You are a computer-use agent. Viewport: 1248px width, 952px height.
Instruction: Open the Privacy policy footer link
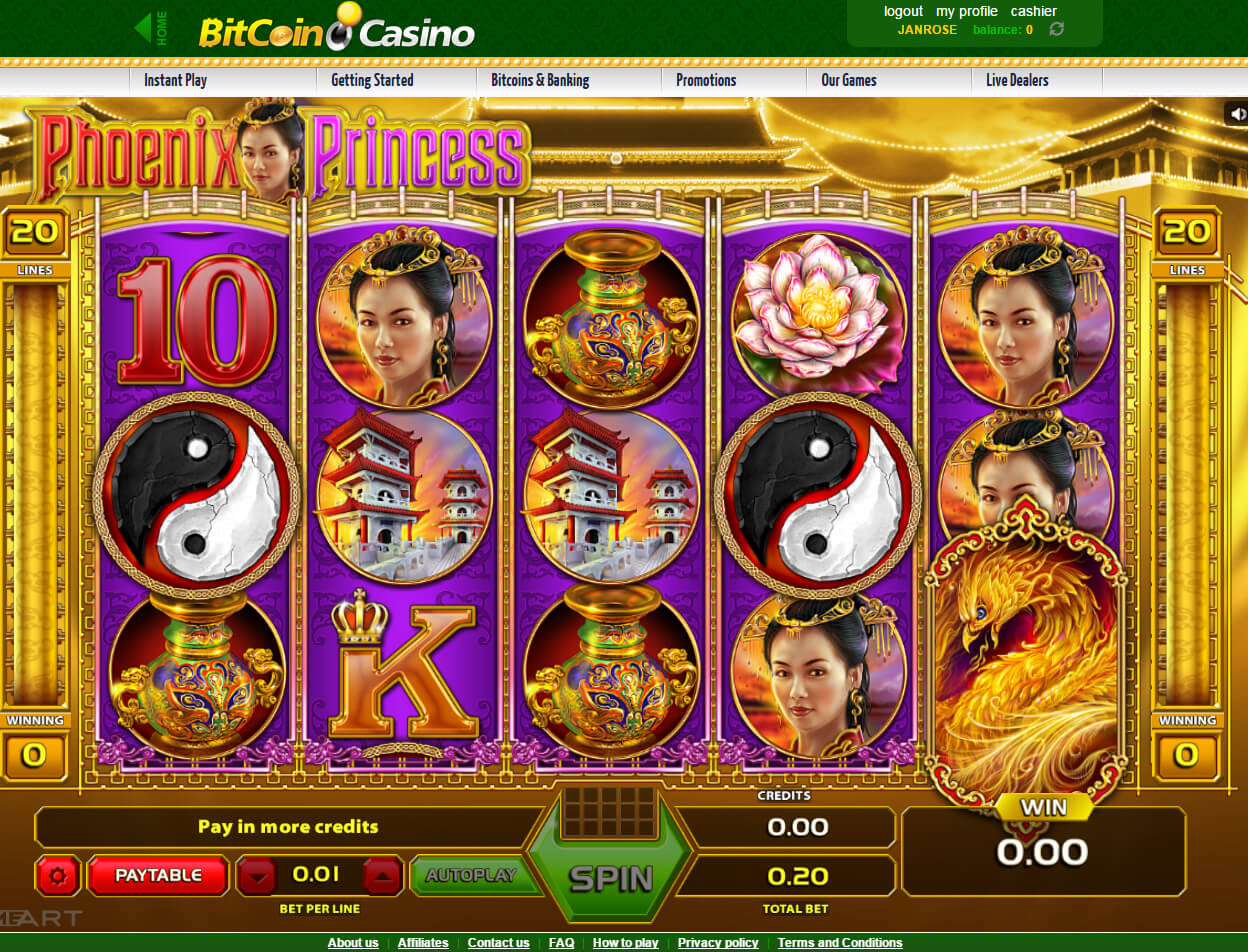coord(718,942)
